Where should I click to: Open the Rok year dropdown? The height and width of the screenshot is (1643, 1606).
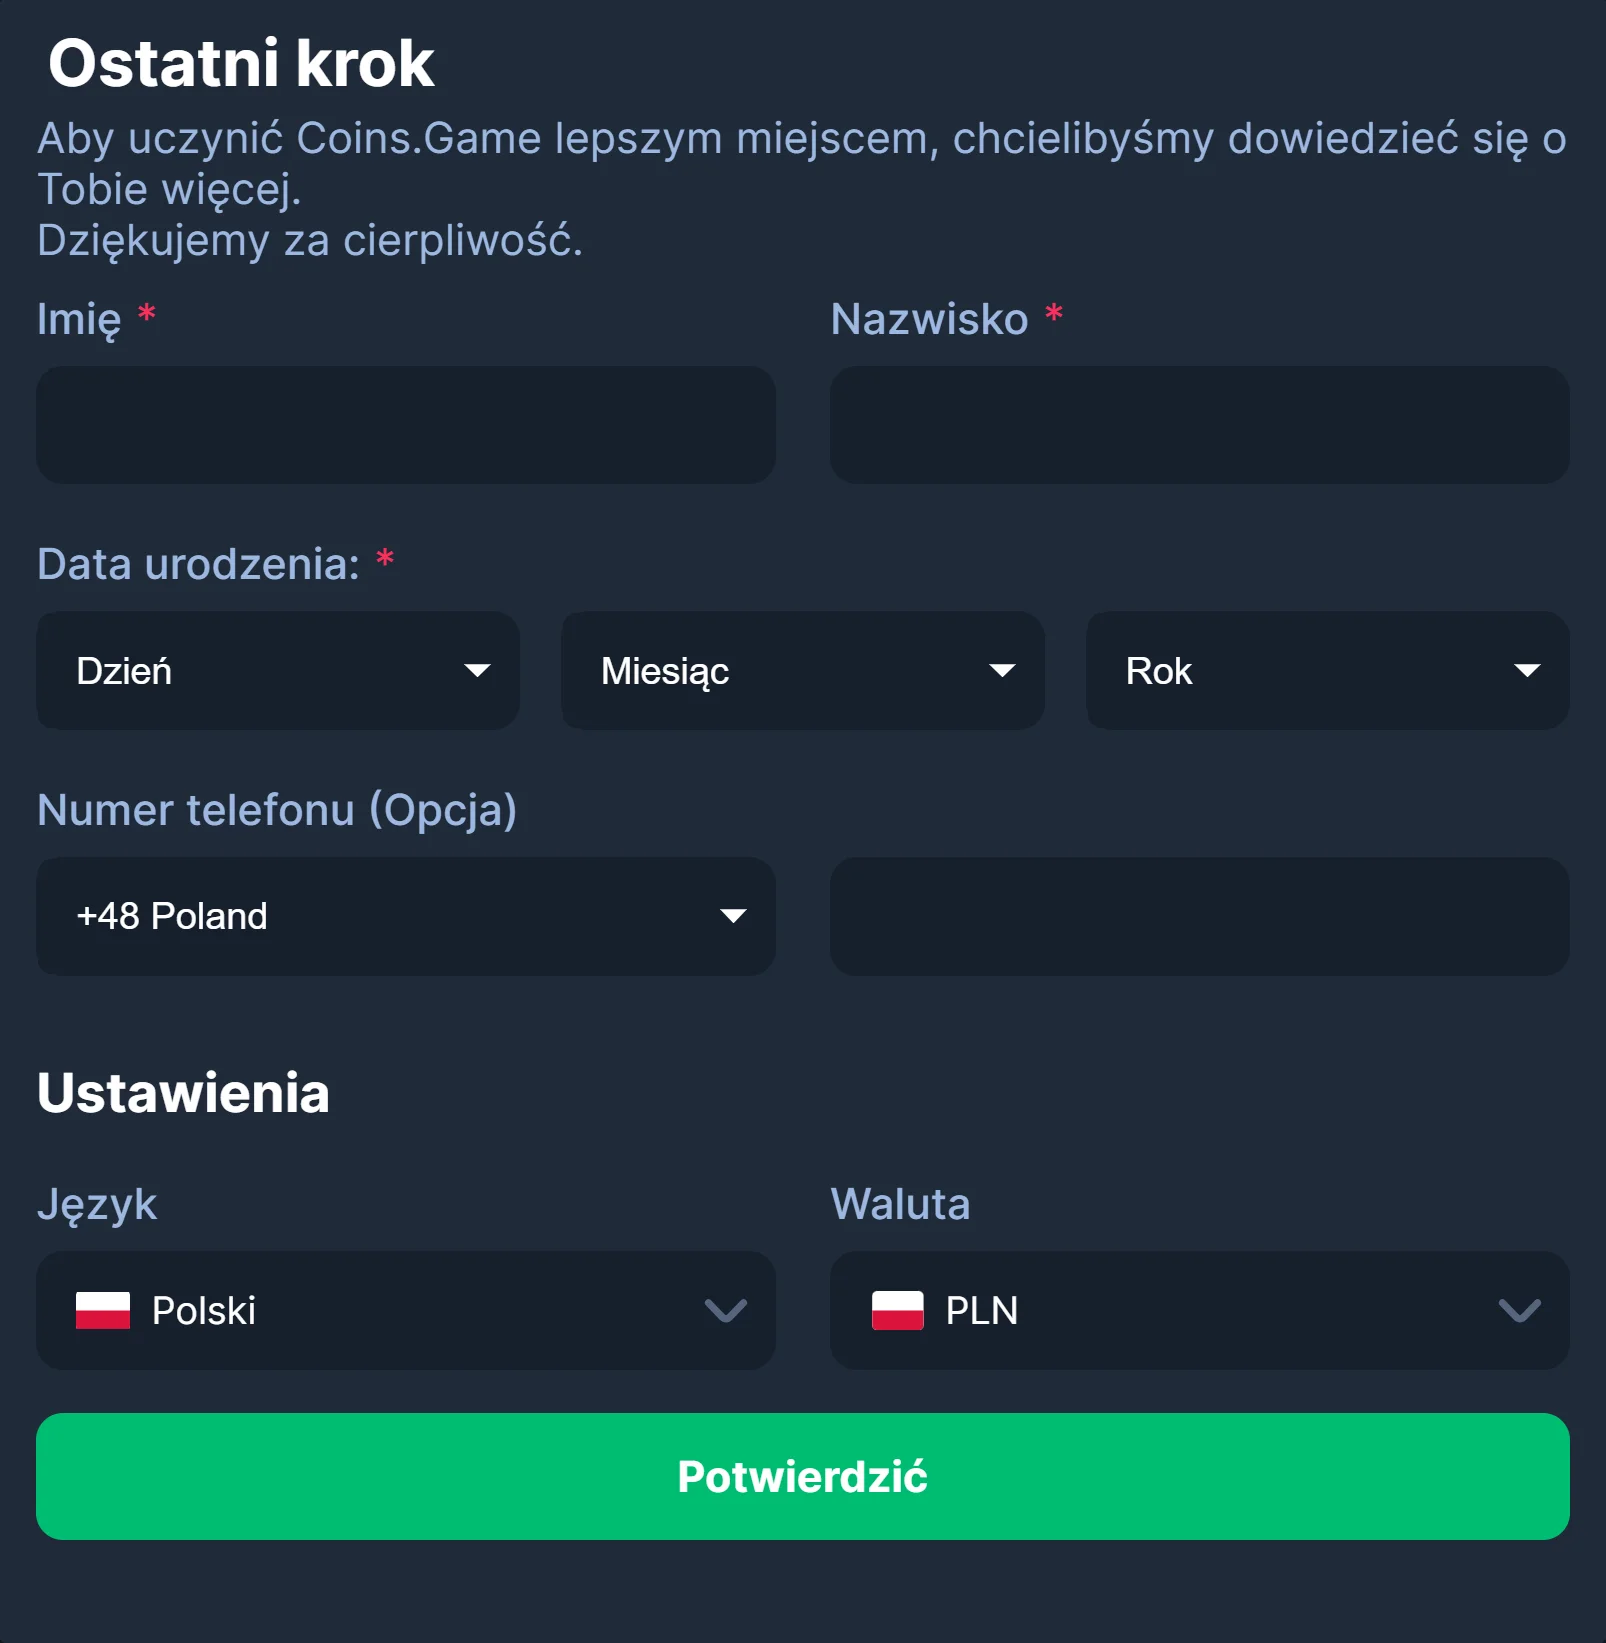[x=1327, y=670]
